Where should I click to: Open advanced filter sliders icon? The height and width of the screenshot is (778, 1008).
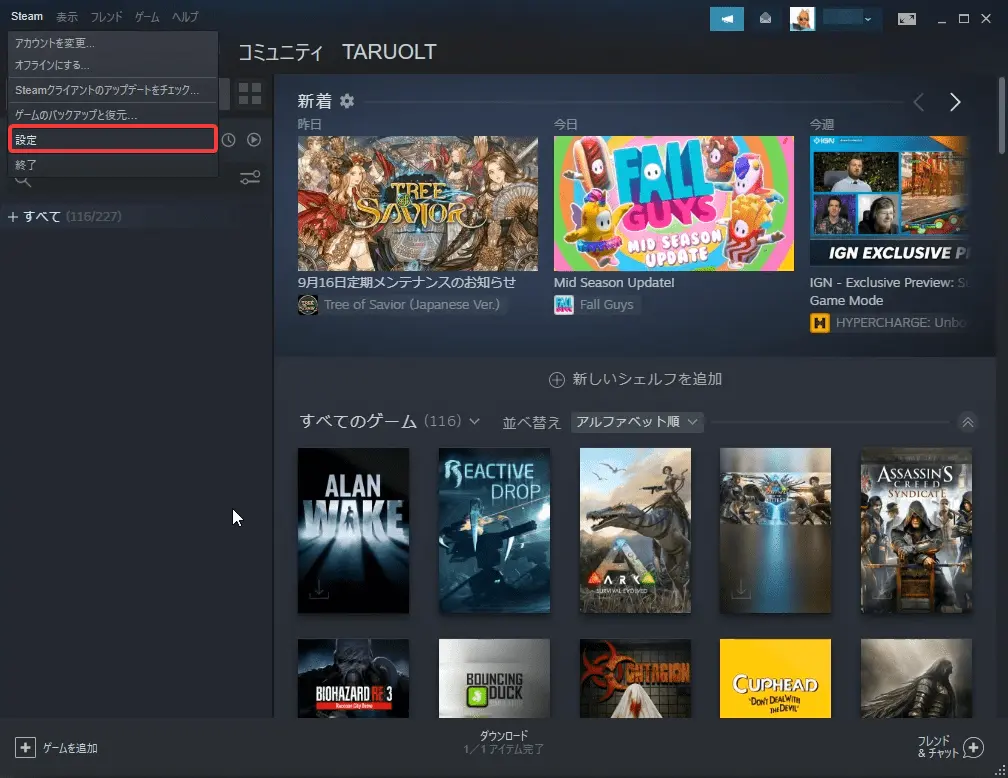coord(250,177)
